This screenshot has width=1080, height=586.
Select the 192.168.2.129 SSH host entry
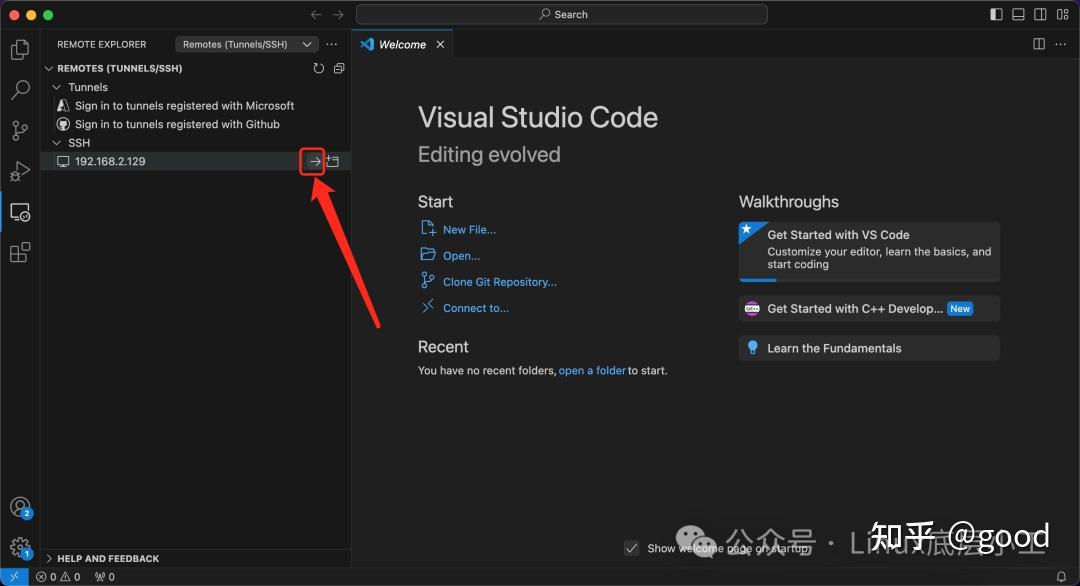pyautogui.click(x=110, y=161)
